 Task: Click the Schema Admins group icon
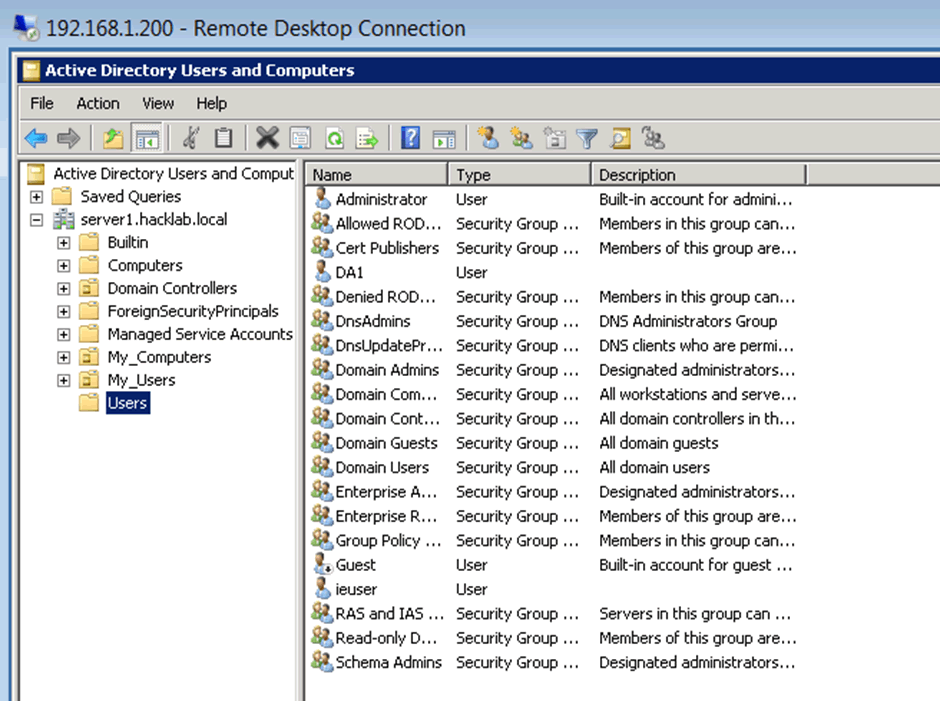[x=322, y=662]
